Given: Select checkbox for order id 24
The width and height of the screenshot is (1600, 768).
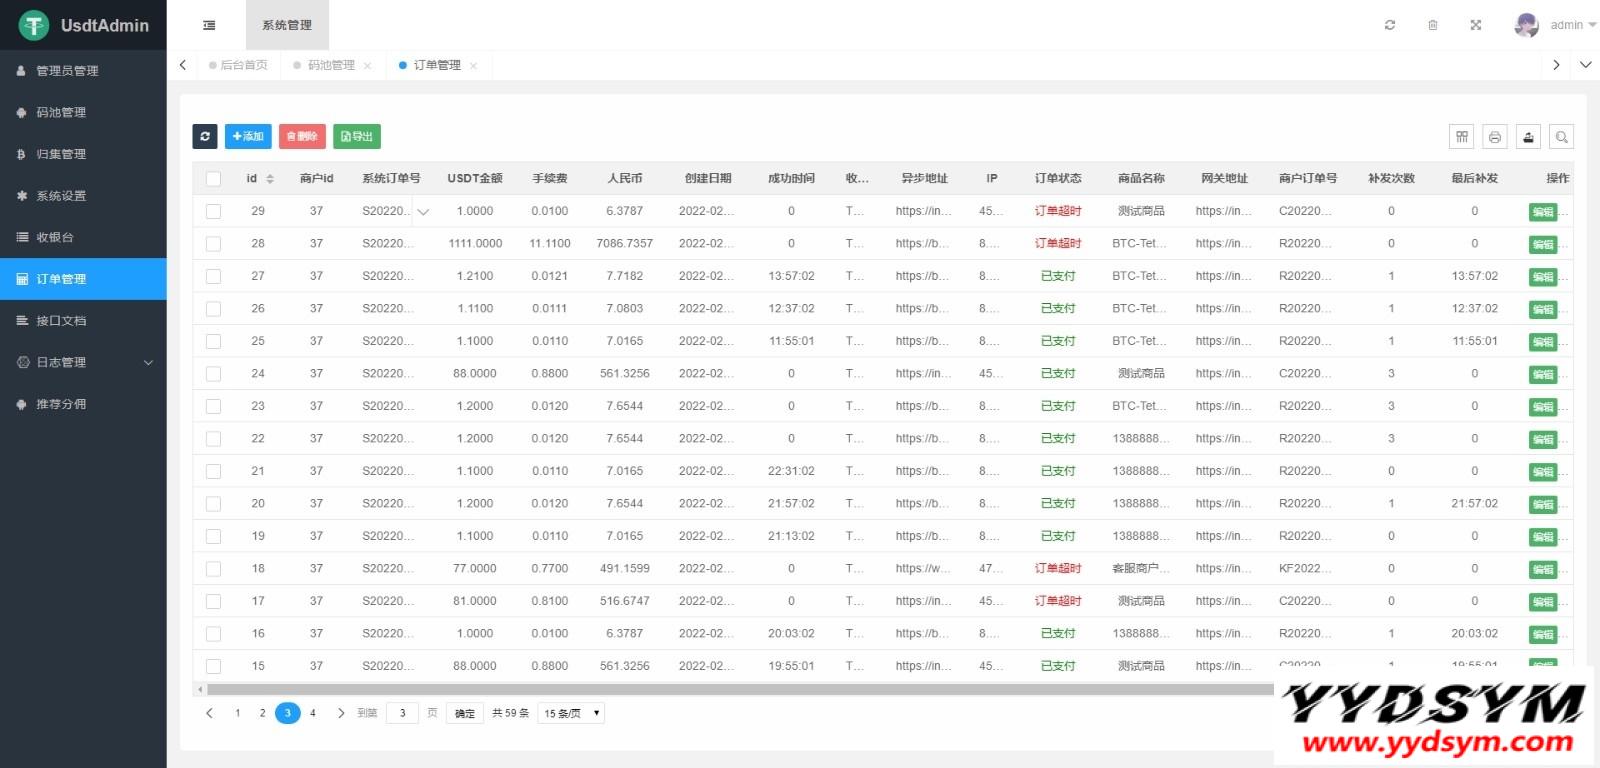Looking at the screenshot, I should coord(213,374).
